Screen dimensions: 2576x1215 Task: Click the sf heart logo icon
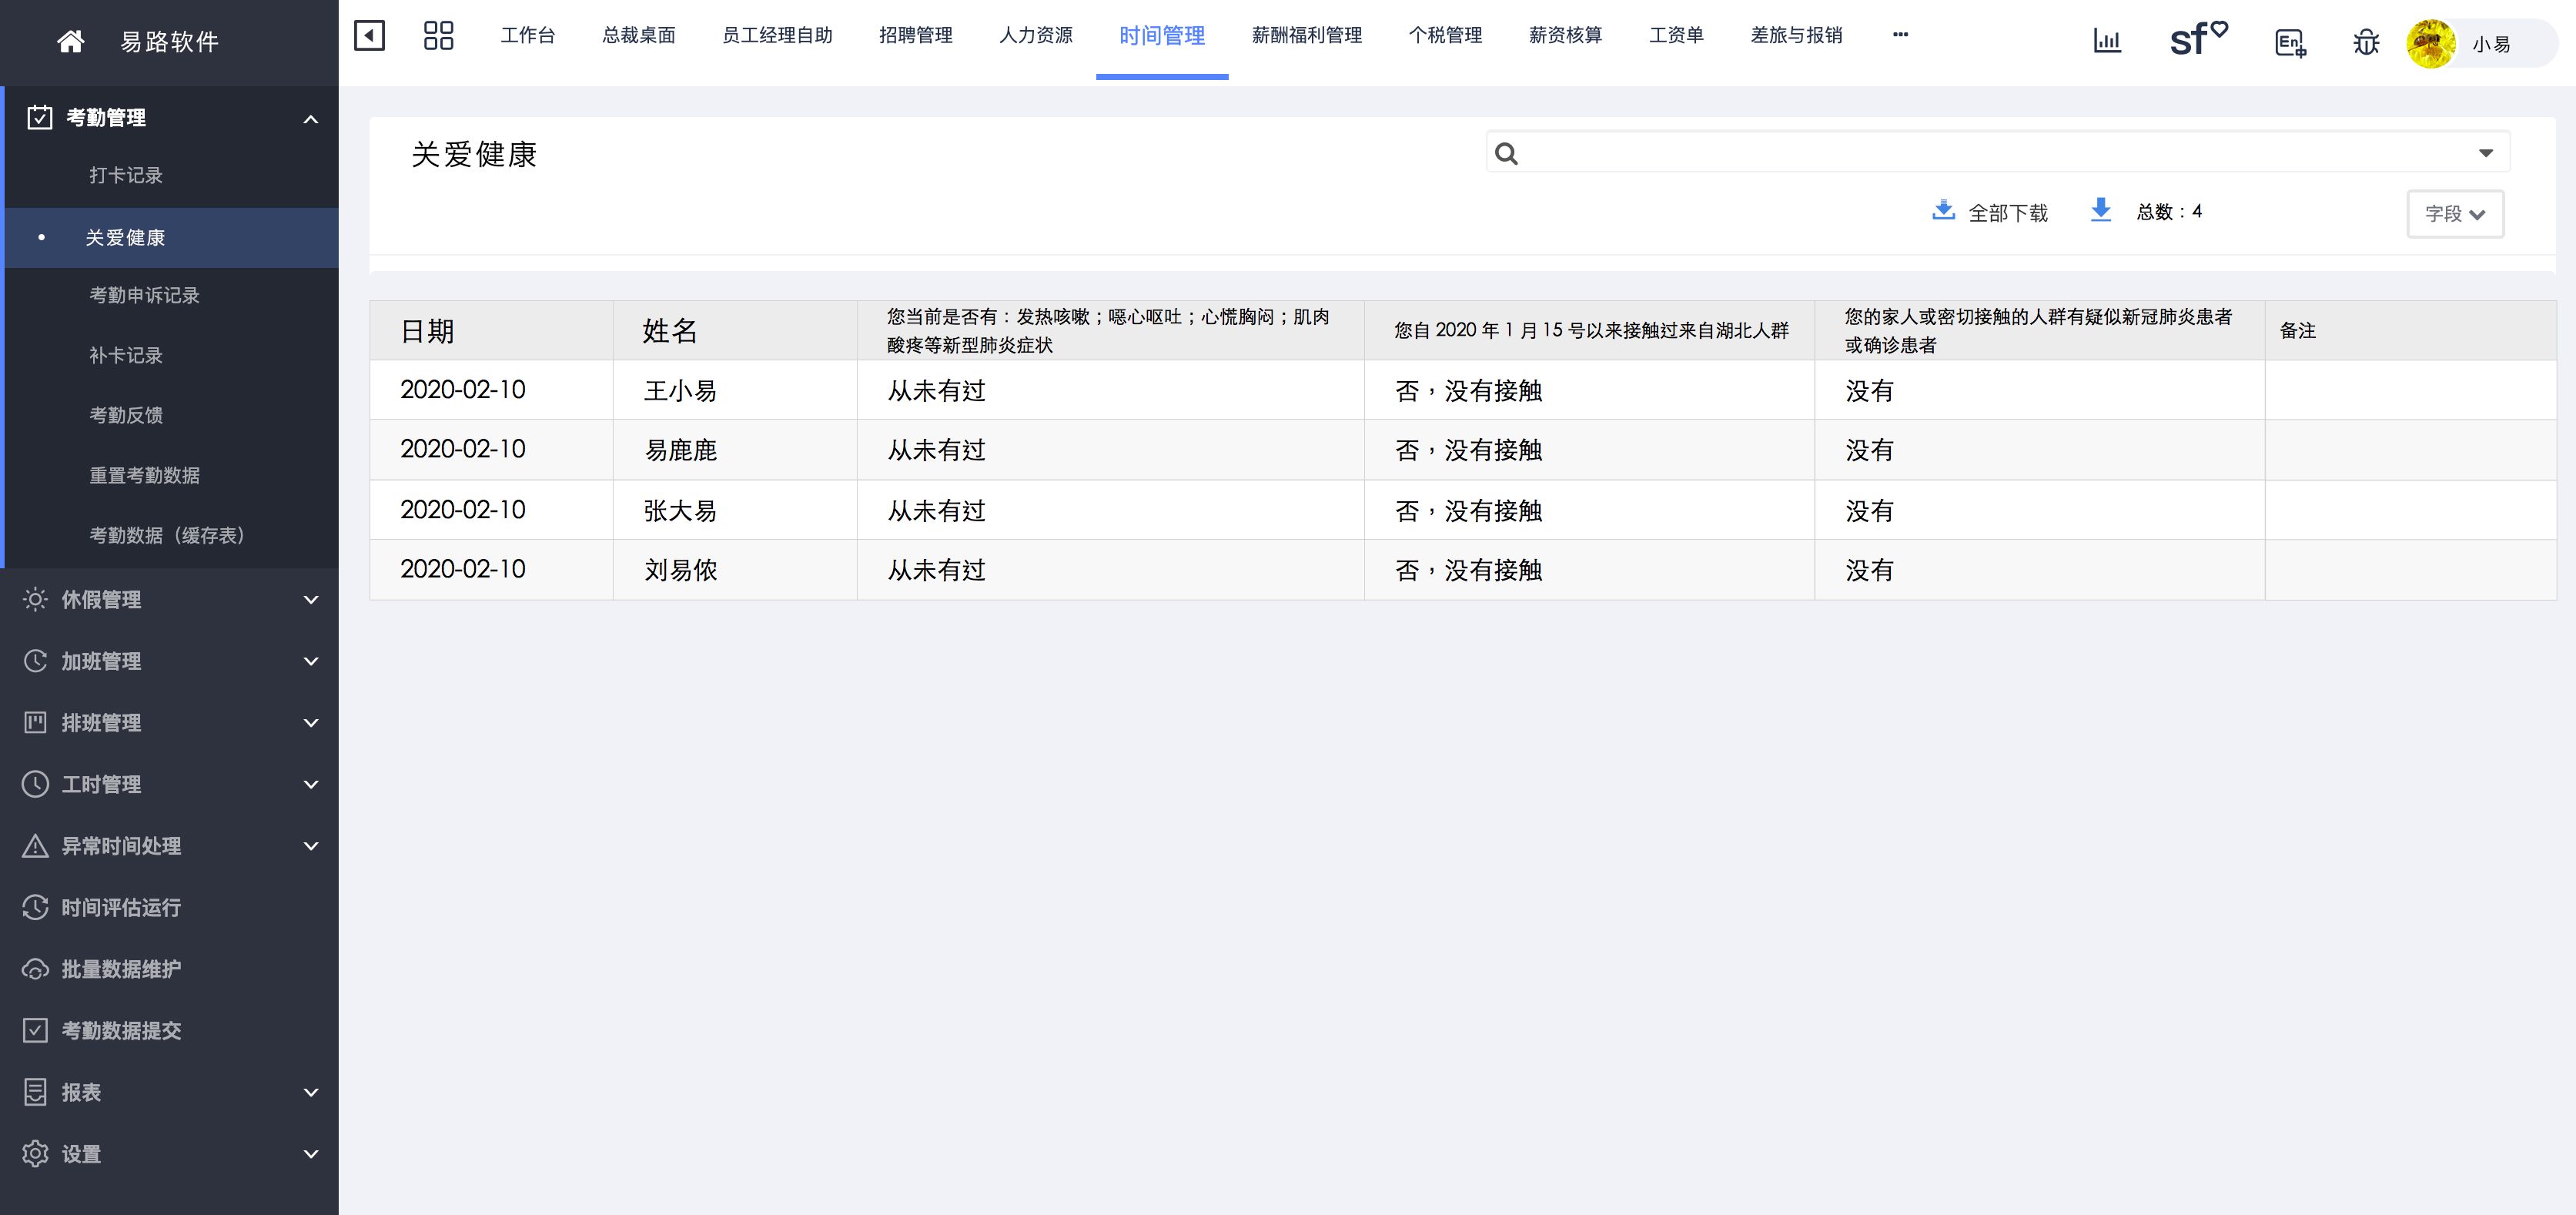coord(2197,40)
